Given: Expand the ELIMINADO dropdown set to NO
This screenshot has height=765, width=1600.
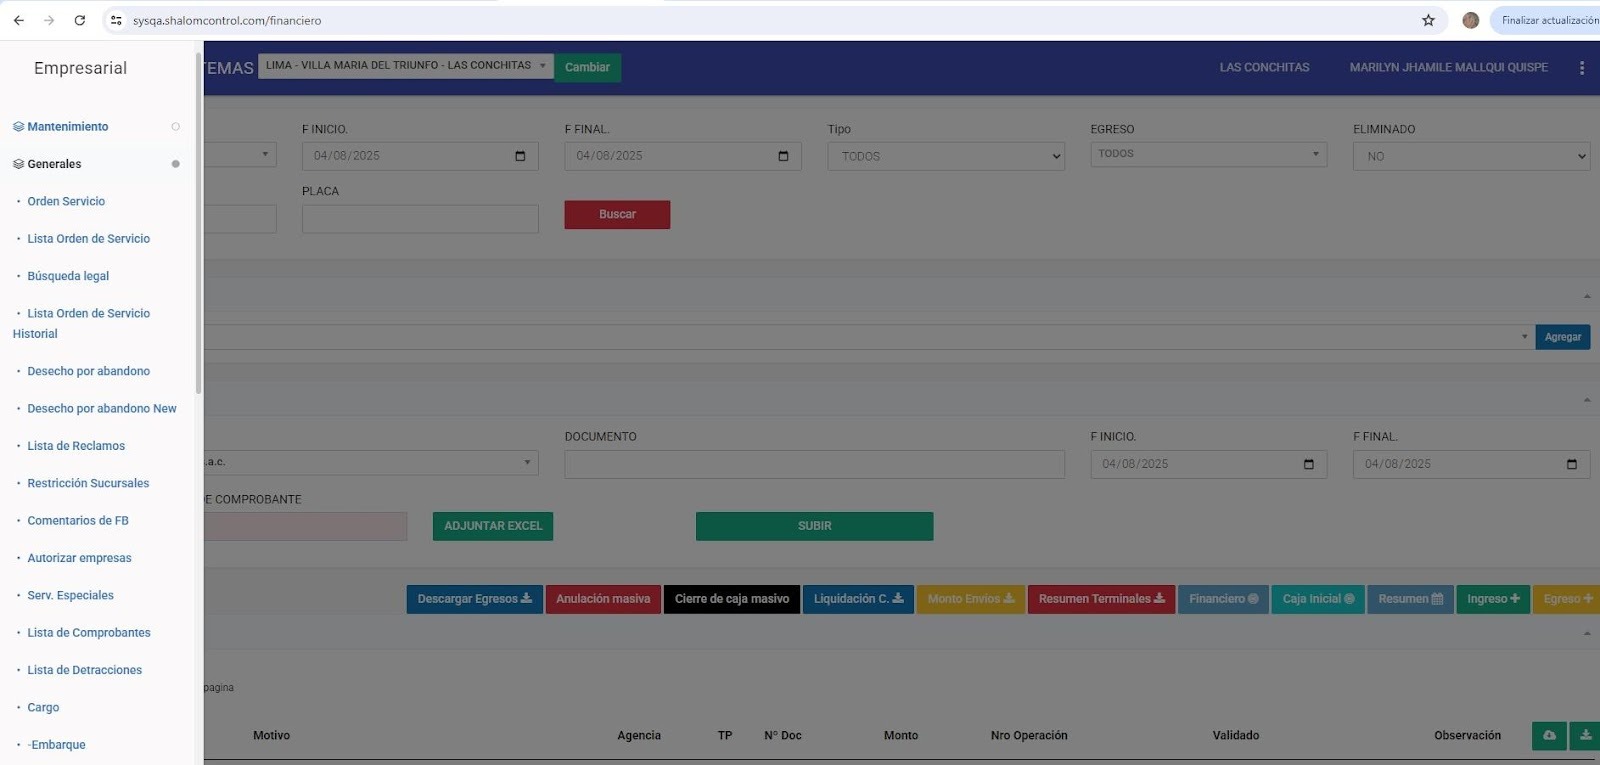Looking at the screenshot, I should (1470, 156).
